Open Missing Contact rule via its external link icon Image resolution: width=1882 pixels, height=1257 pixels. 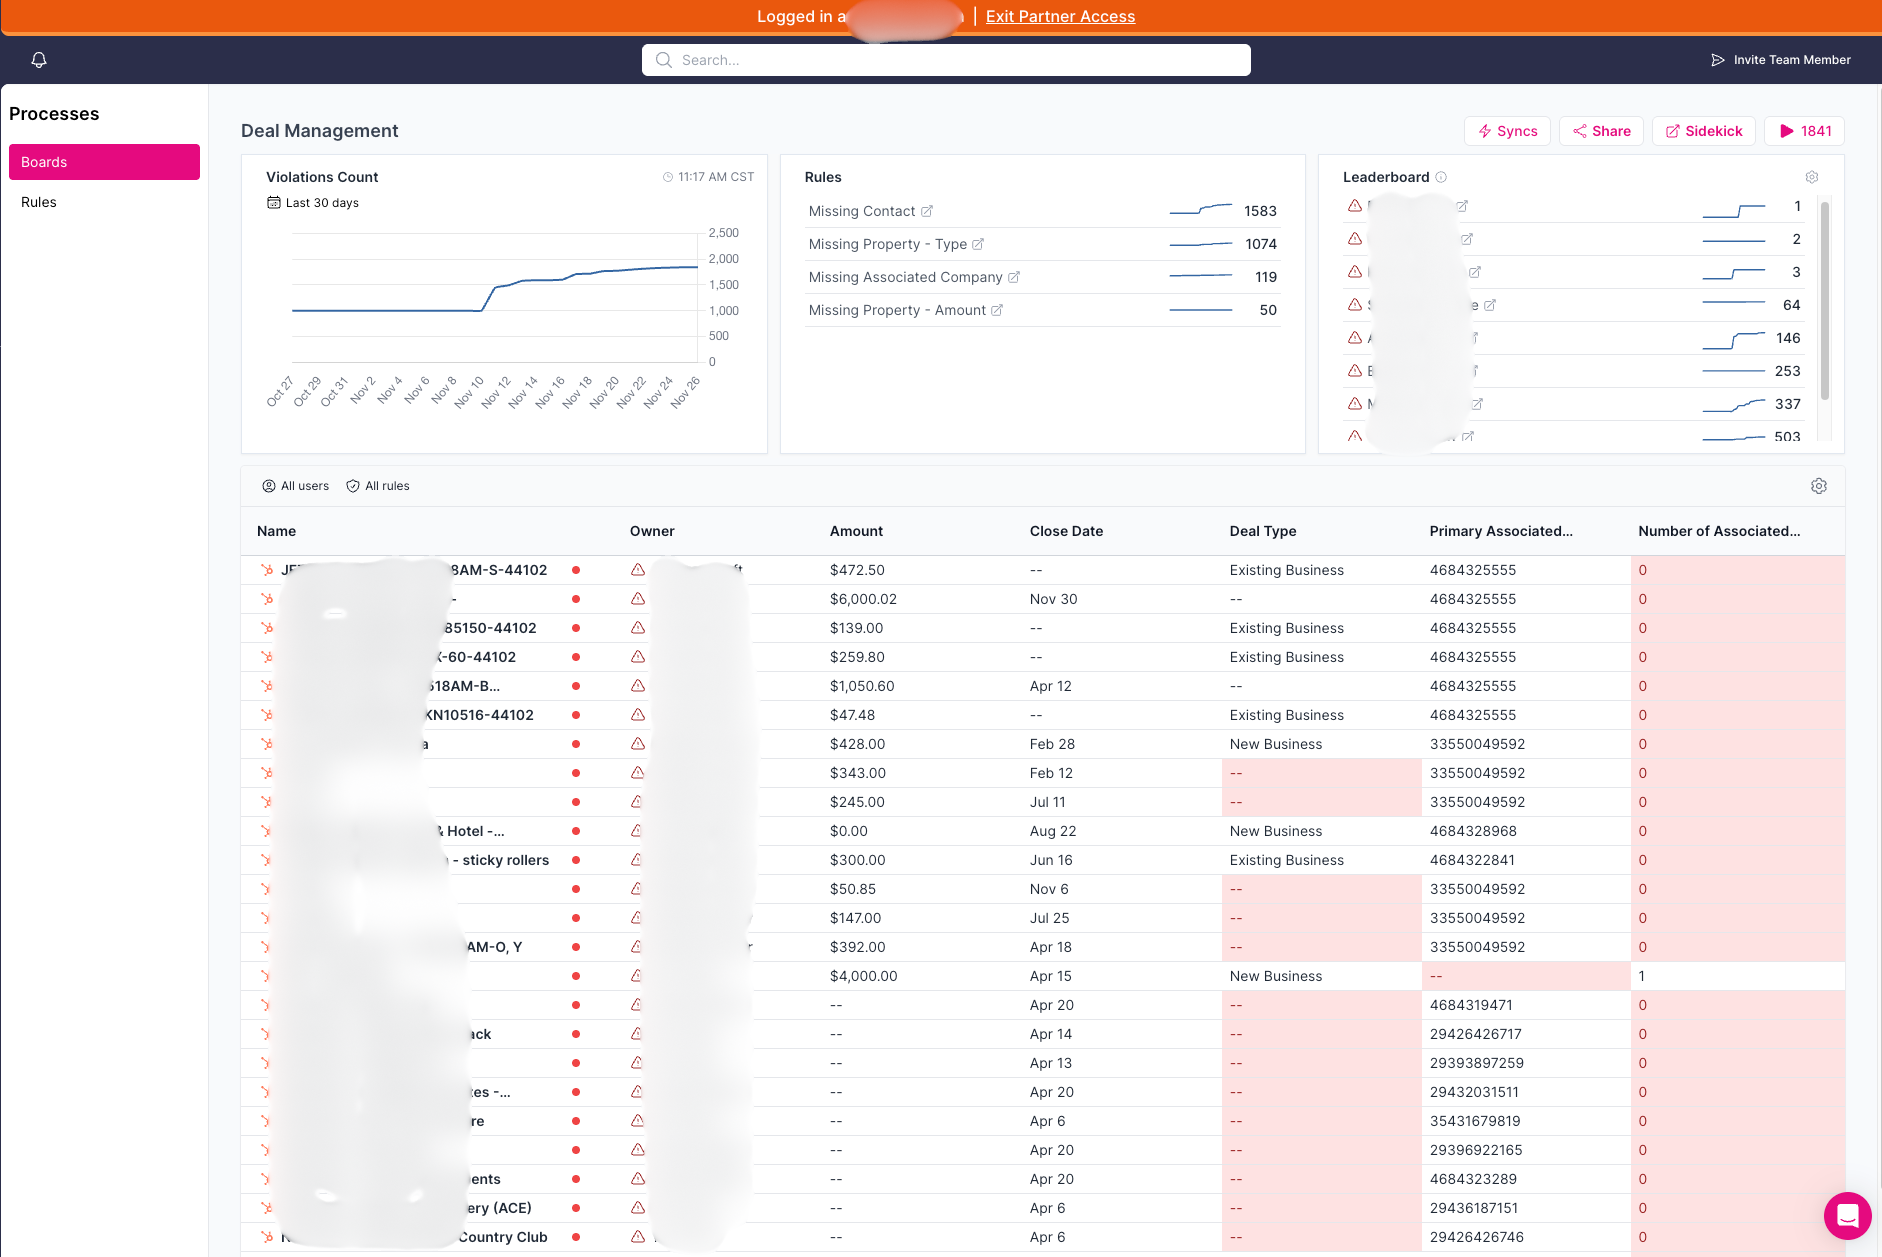(928, 211)
